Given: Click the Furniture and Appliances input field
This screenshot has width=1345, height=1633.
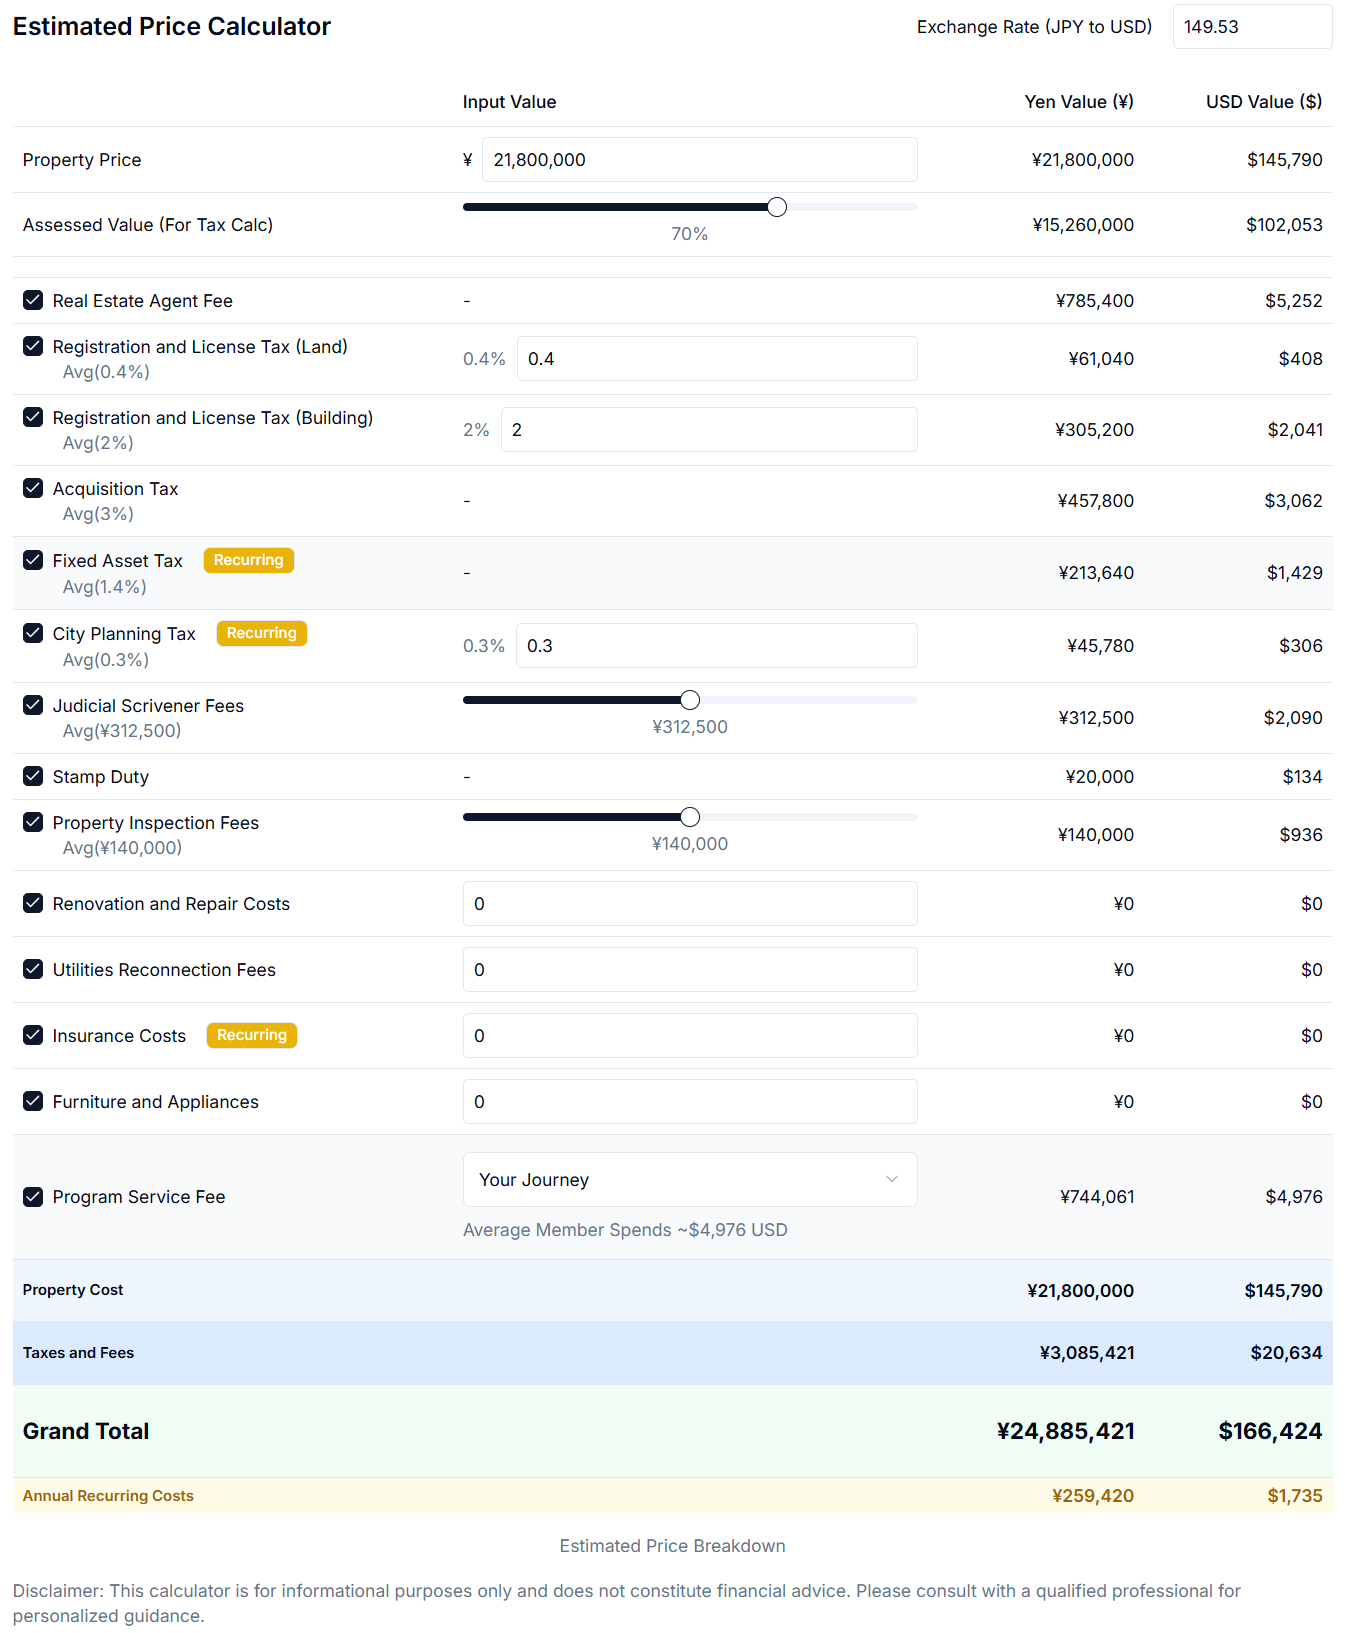Looking at the screenshot, I should 689,1102.
